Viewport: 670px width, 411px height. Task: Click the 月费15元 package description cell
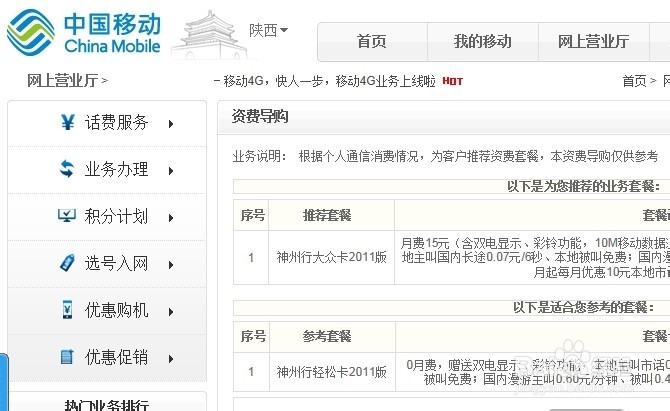coord(532,257)
